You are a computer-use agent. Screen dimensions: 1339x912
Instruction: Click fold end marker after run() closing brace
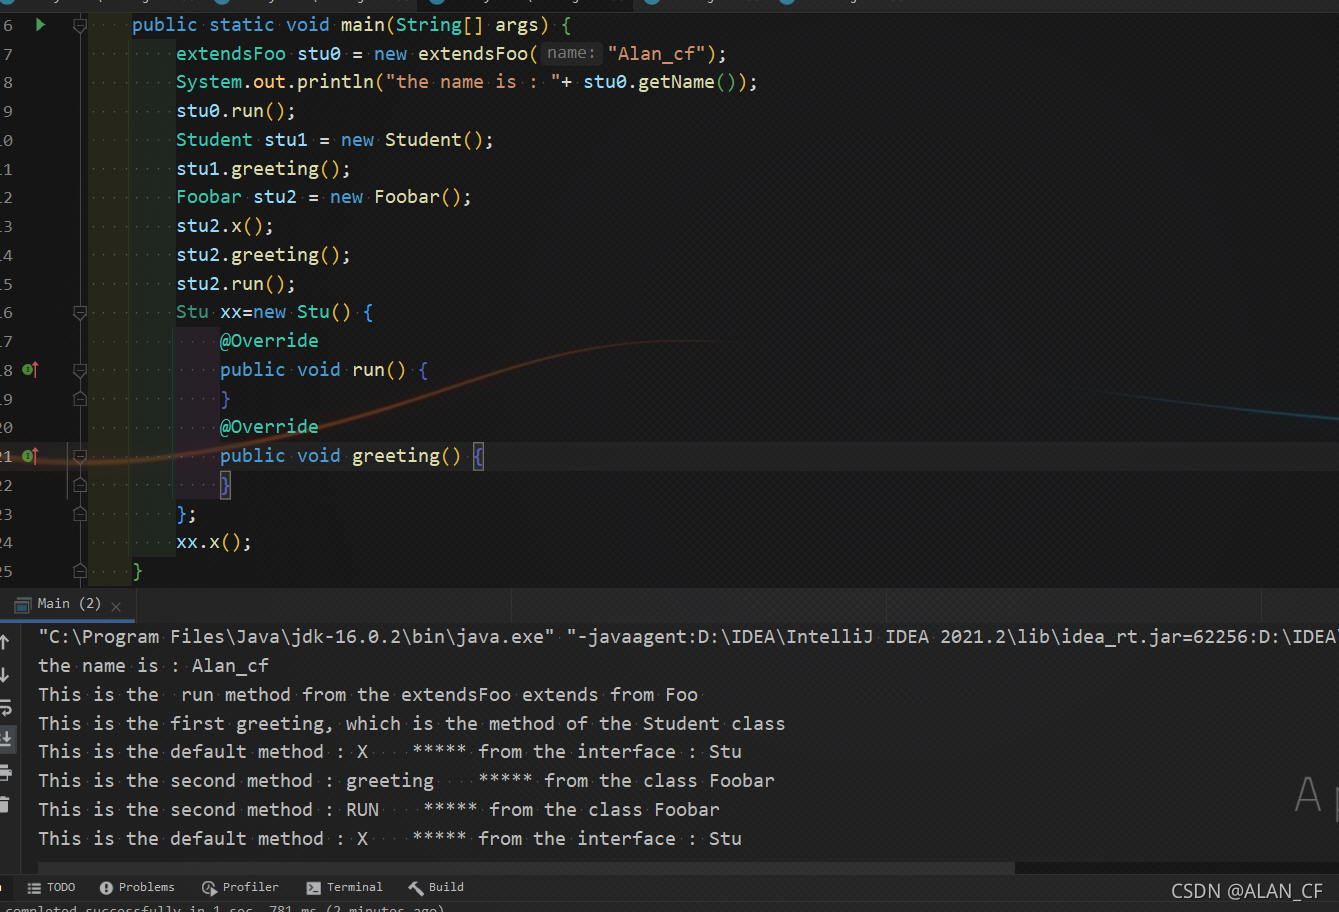[x=80, y=399]
